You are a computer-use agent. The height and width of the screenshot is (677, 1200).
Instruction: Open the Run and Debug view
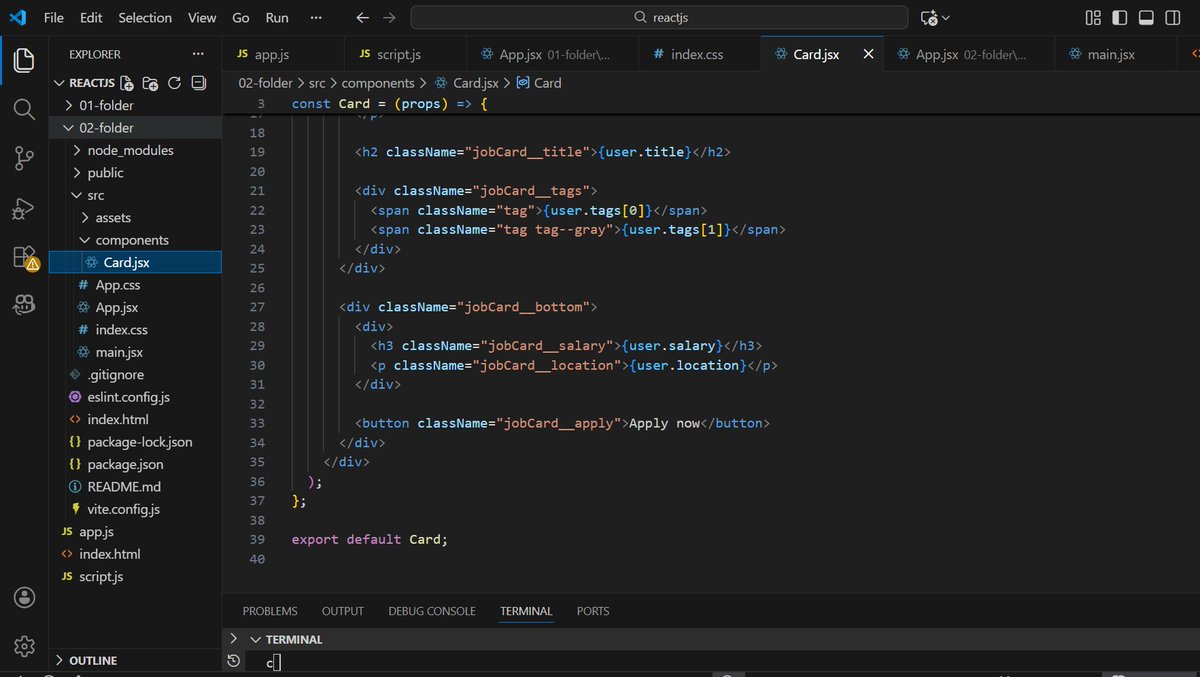[24, 208]
